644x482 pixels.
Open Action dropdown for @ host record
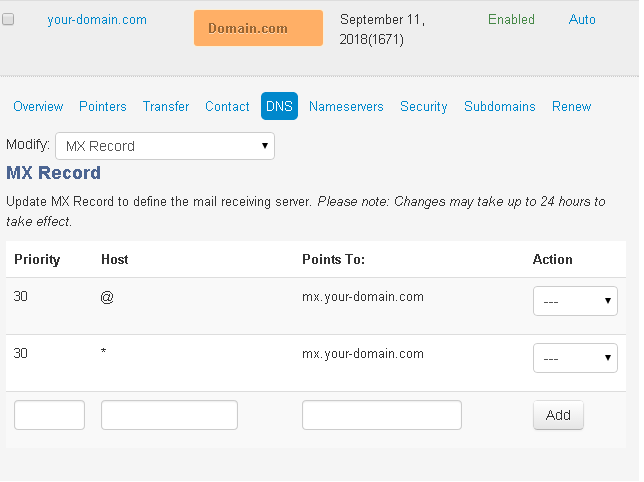point(575,301)
